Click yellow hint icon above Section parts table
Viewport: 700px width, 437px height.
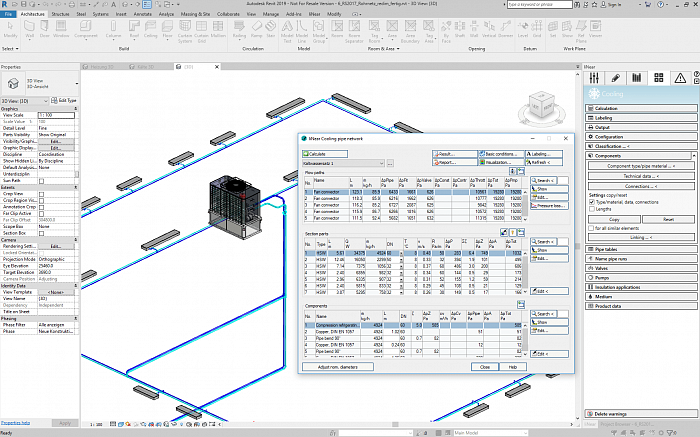pos(512,233)
